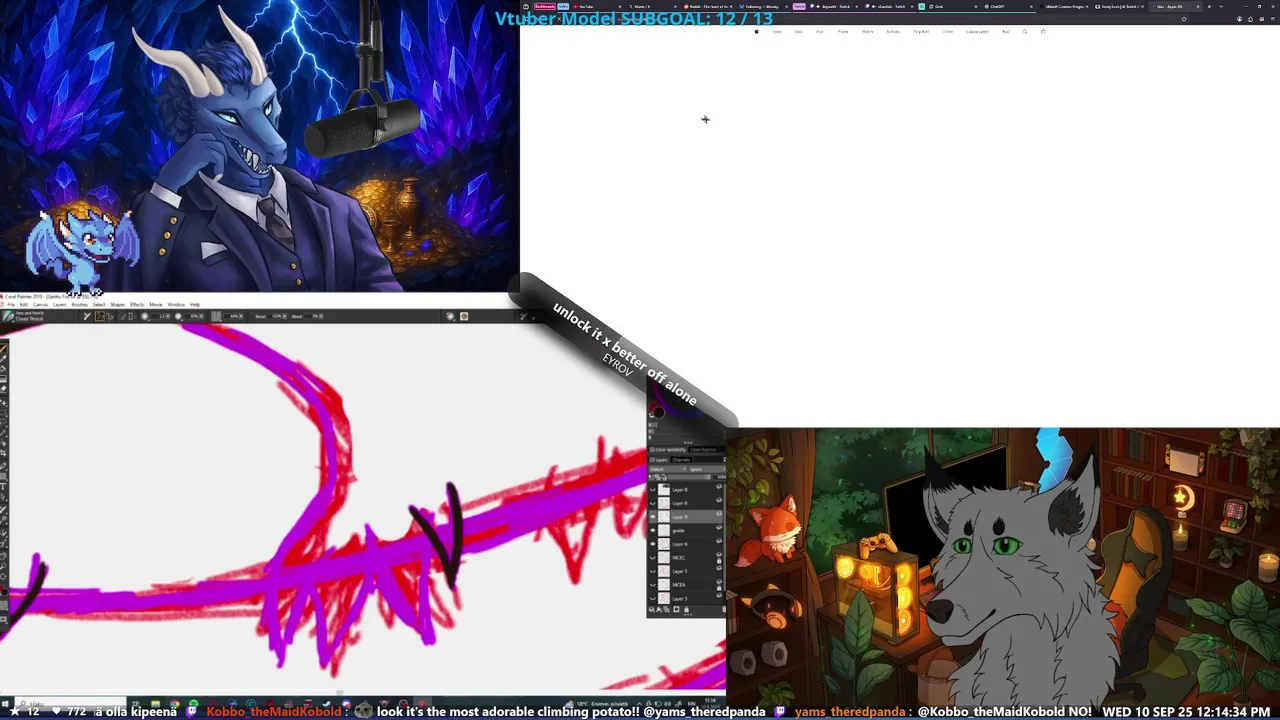Viewport: 1280px width, 720px height.
Task: Click the Resat value field
Action: 275,316
